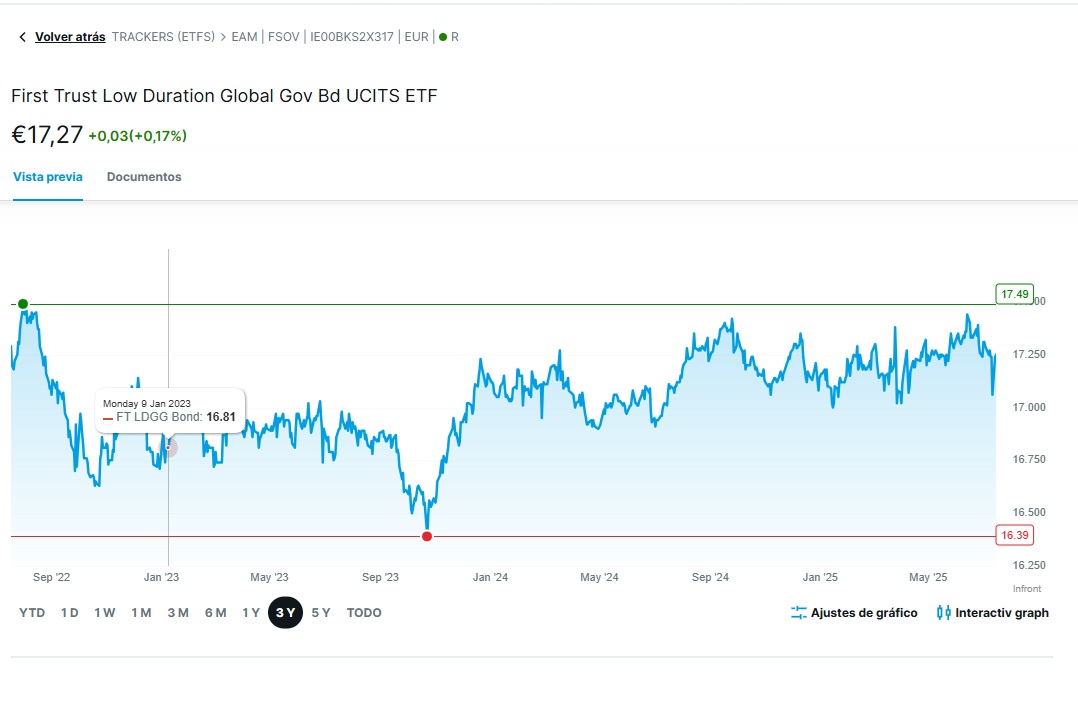
Task: Choose the 5Y time range option
Action: tap(320, 612)
